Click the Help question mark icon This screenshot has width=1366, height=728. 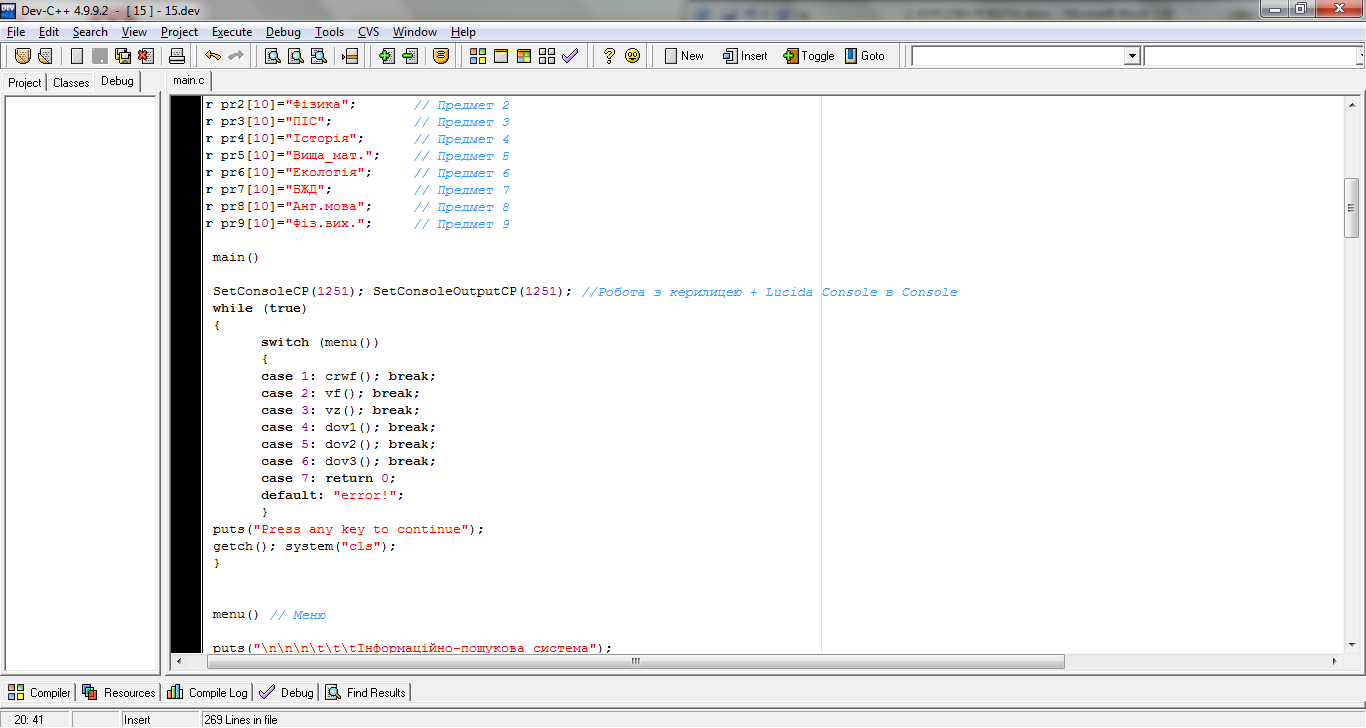pos(608,56)
